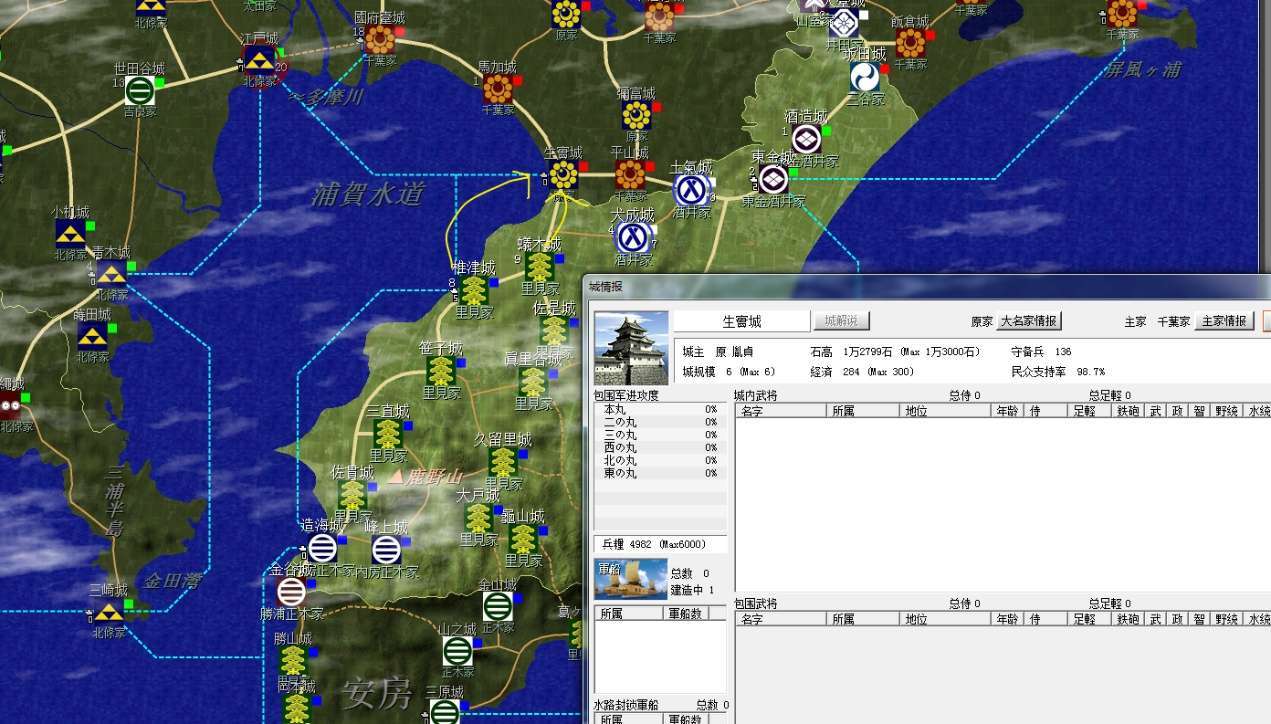Click the 兵糧 4982 provisions value
Viewport: 1271px width, 724px height.
pyautogui.click(x=659, y=544)
